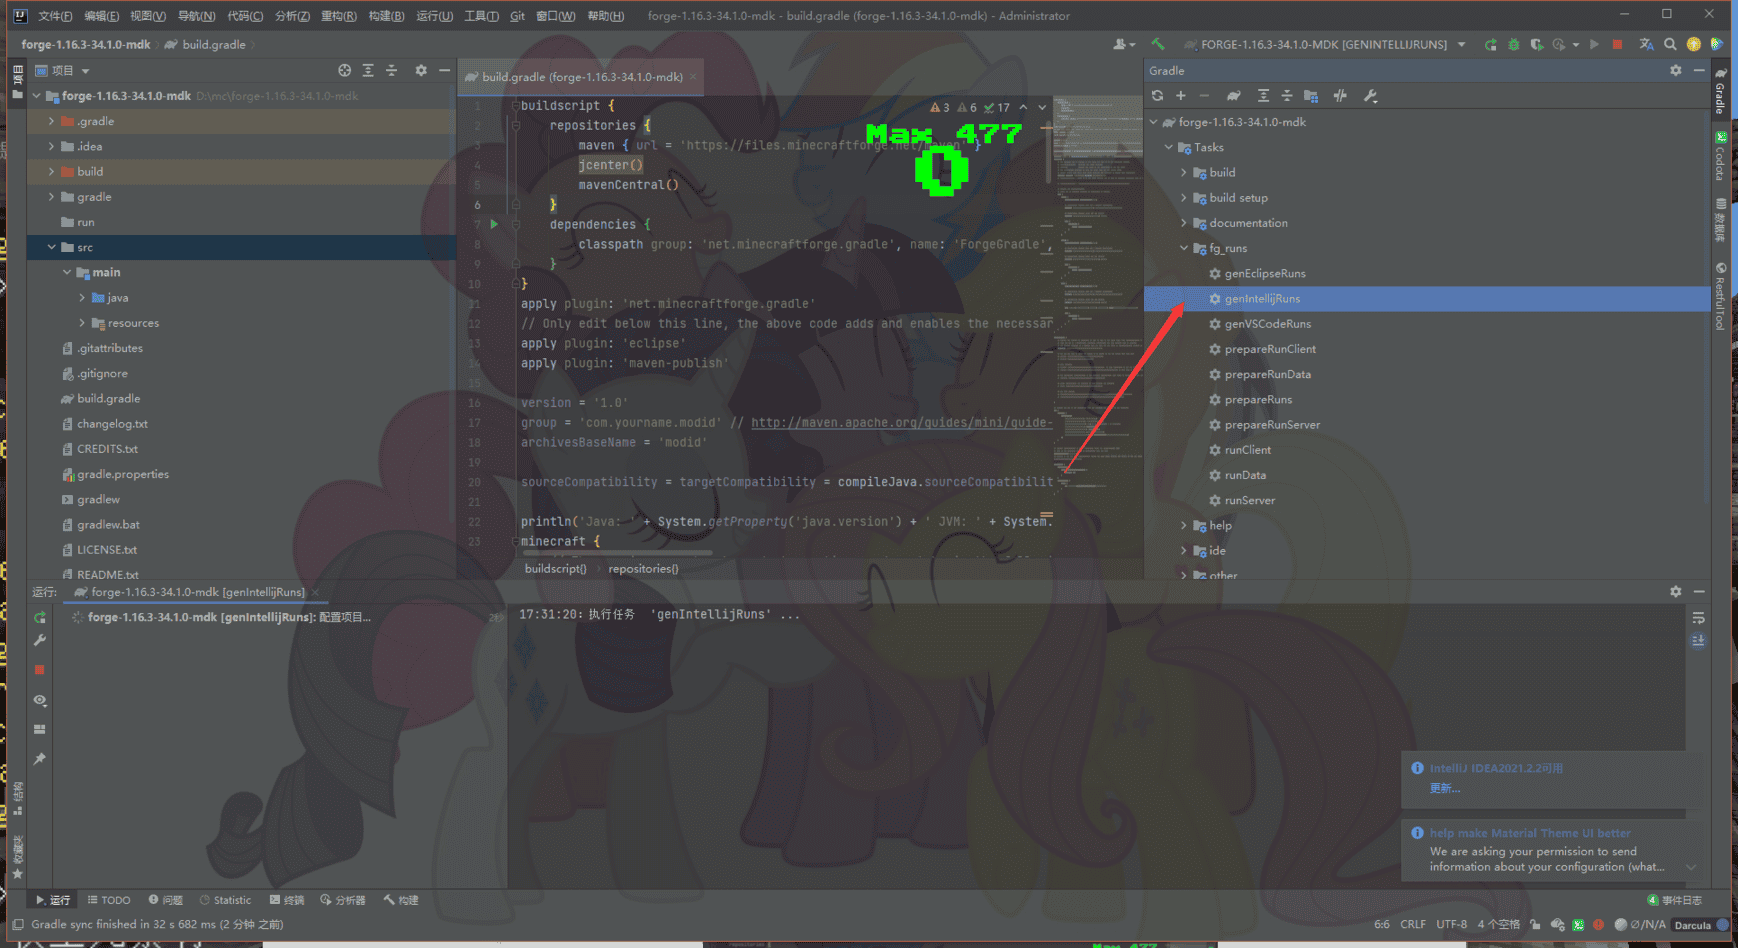Select the runClient task in the Gradle tree
The image size is (1738, 948).
[x=1247, y=450]
